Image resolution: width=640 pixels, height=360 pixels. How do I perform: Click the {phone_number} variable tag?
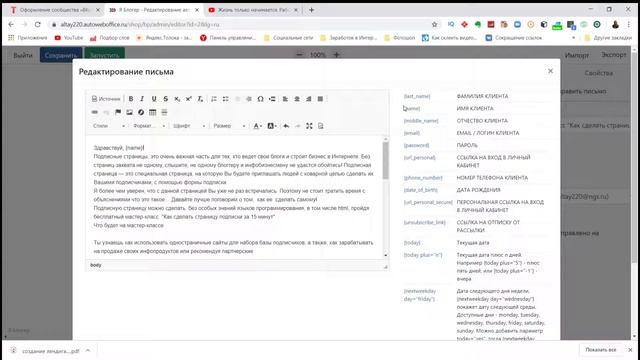tap(423, 178)
